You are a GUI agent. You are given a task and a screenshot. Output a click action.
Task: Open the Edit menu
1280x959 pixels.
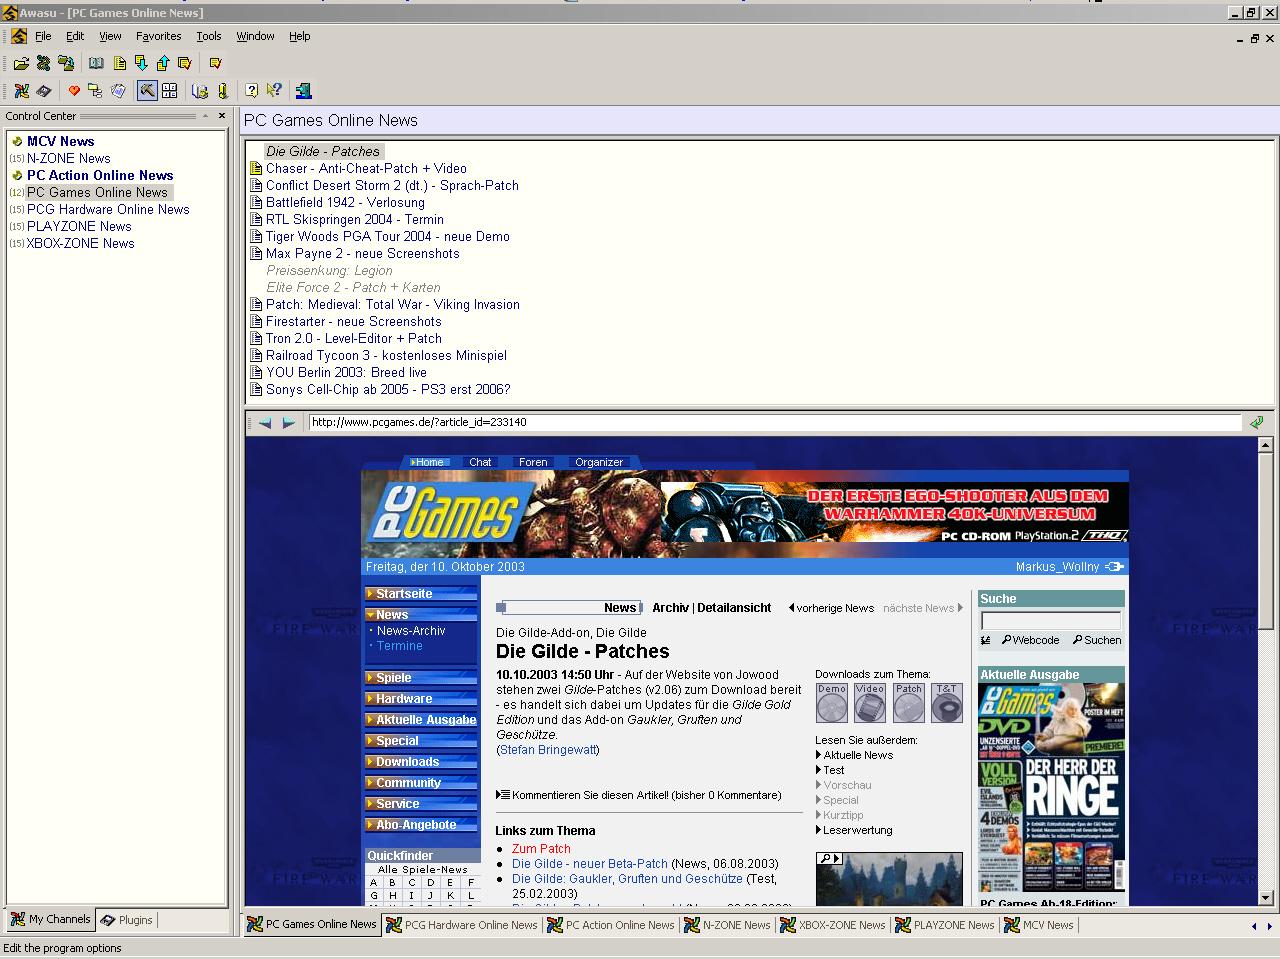coord(75,36)
